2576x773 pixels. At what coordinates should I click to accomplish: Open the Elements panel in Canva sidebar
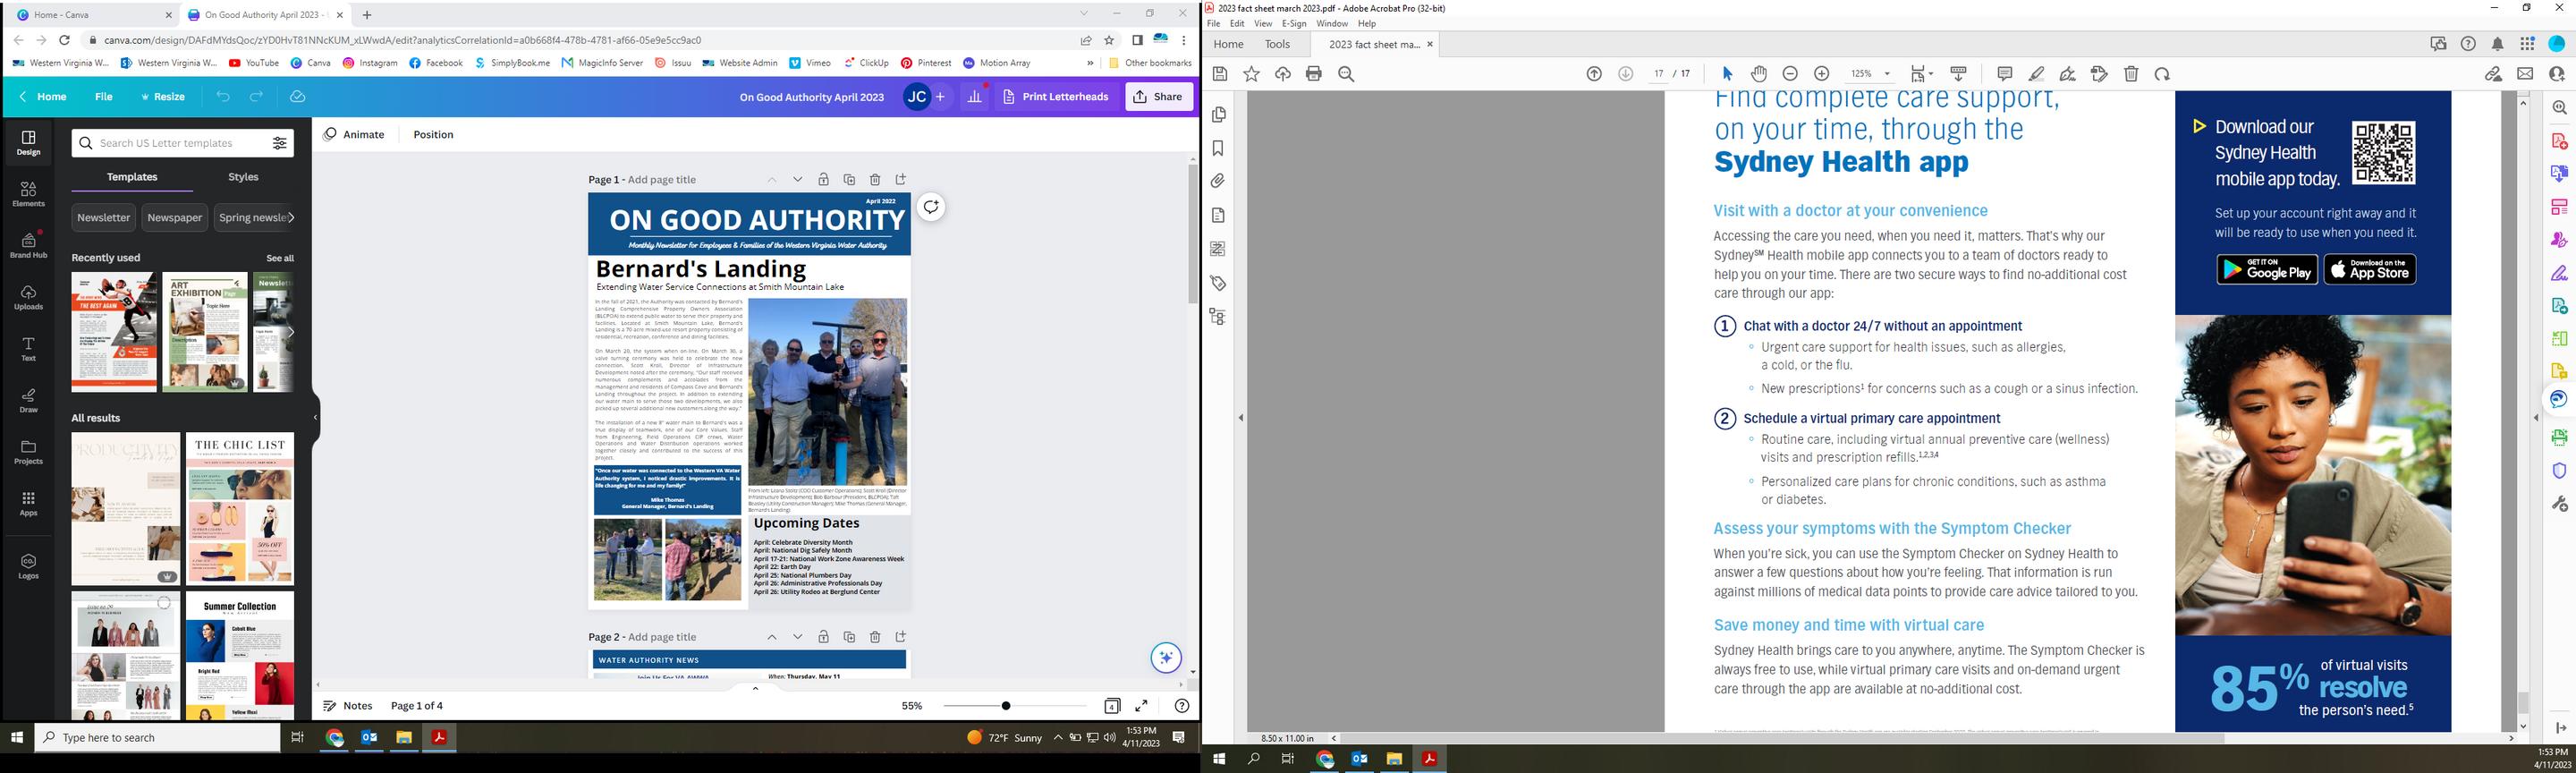pos(28,194)
